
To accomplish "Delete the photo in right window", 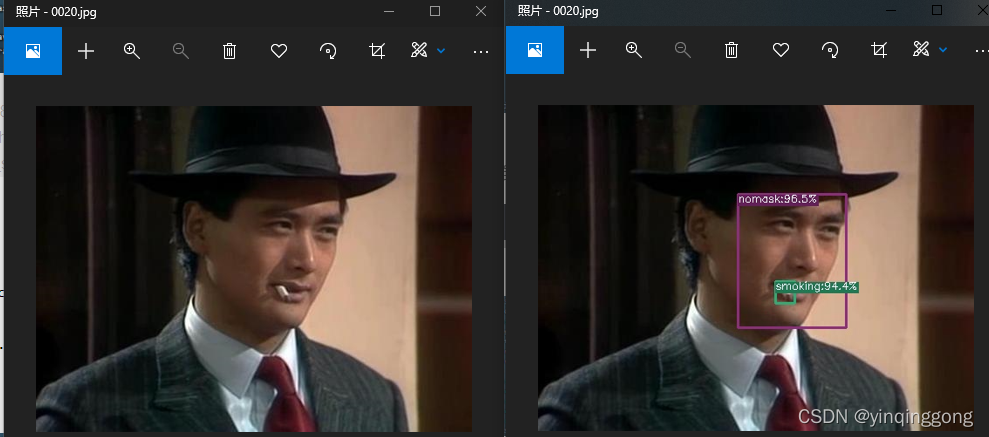I will [732, 51].
